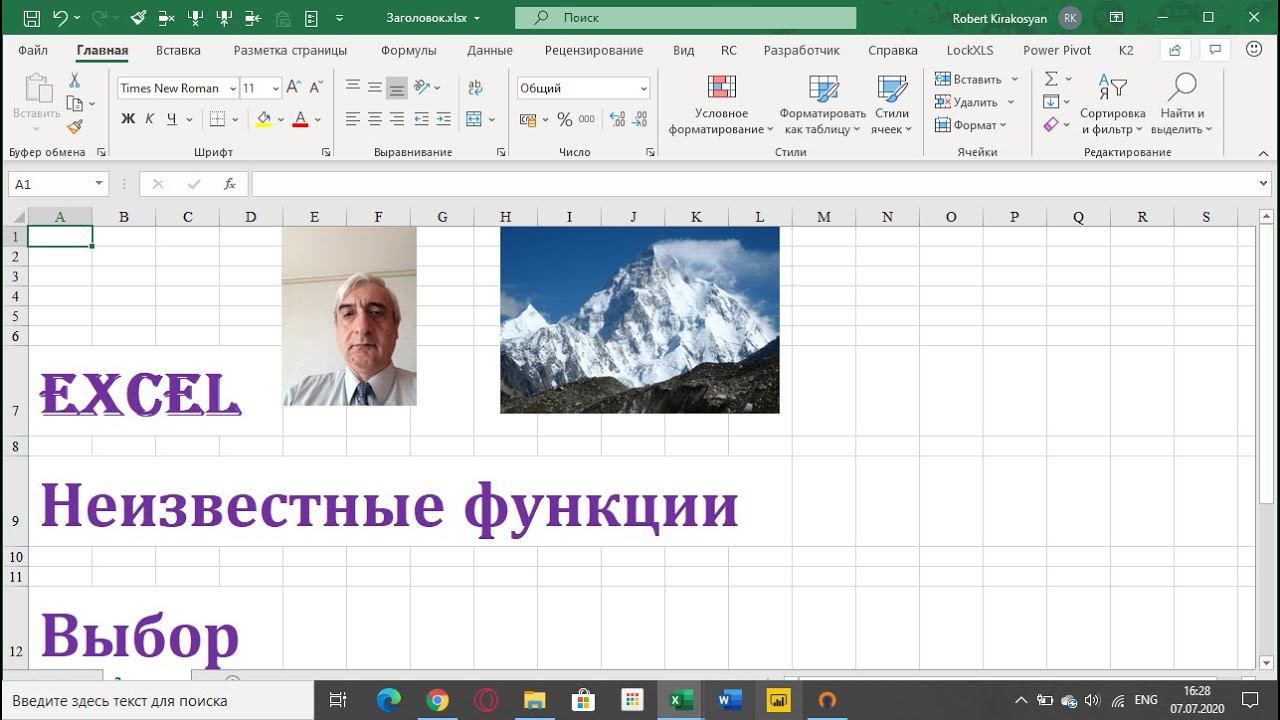Click the Windows taskbar search field
Screen dimensions: 1280x720
point(157,700)
